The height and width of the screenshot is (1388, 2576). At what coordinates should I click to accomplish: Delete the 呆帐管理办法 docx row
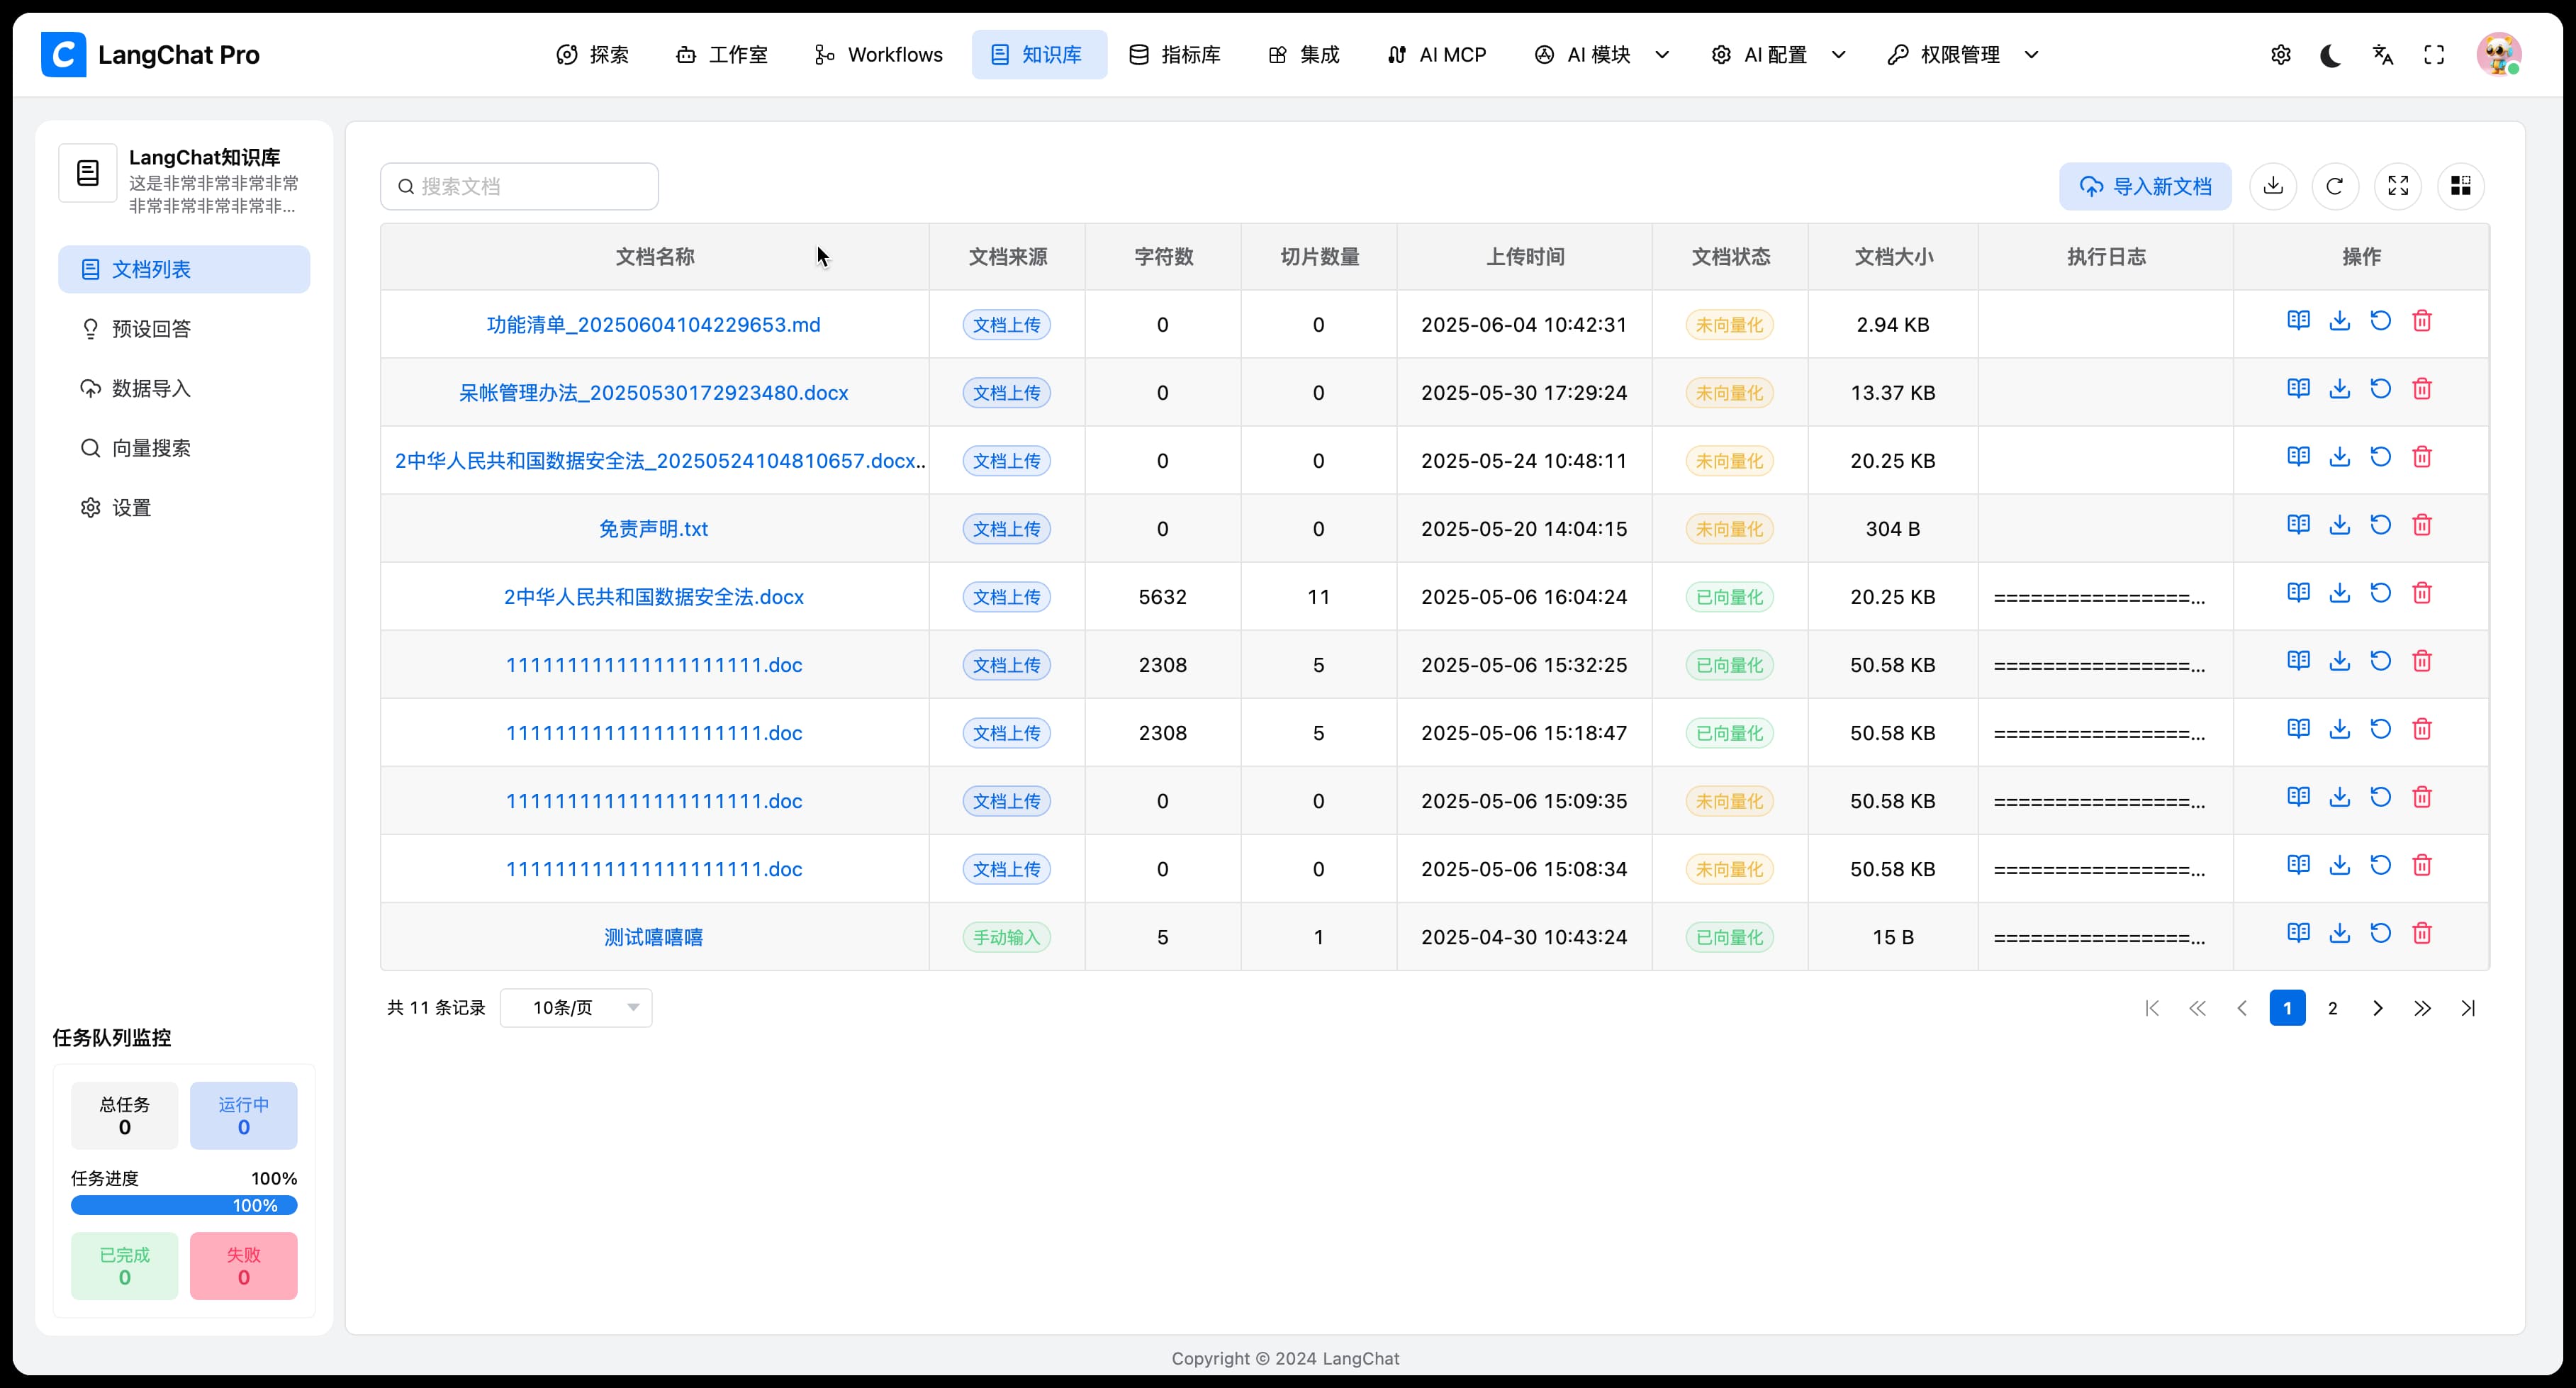pos(2422,388)
